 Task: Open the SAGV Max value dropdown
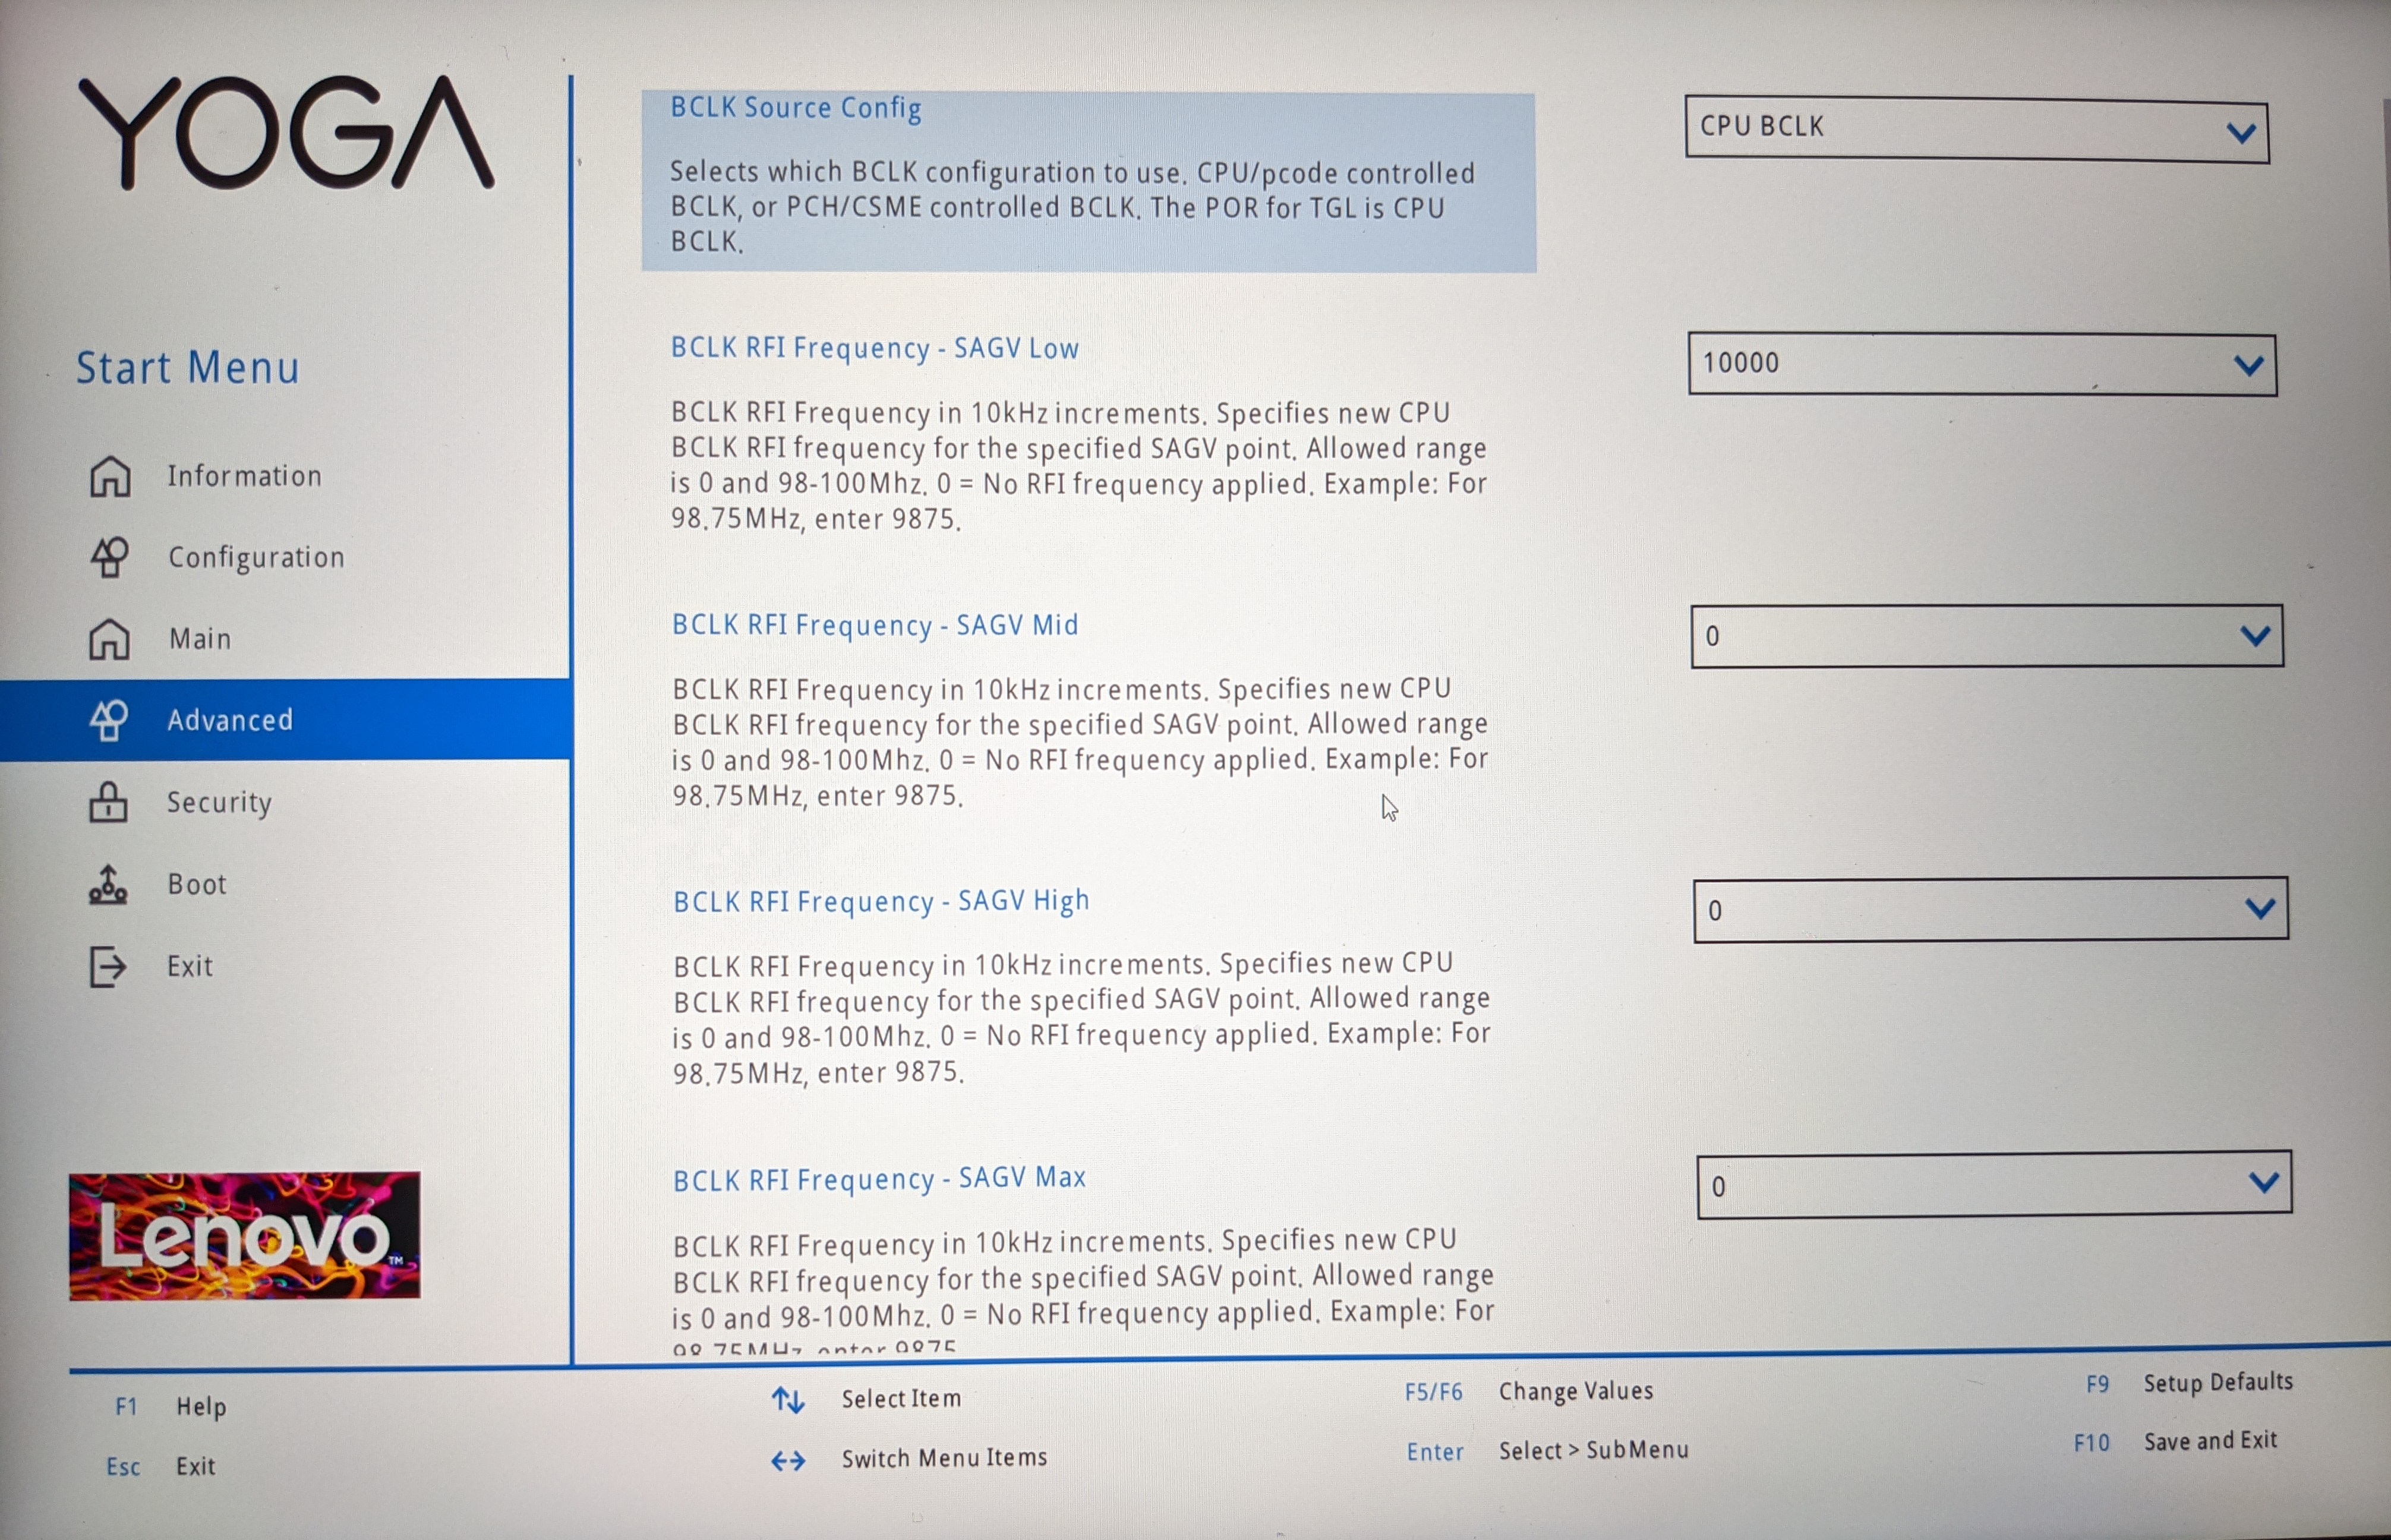pyautogui.click(x=1995, y=1185)
